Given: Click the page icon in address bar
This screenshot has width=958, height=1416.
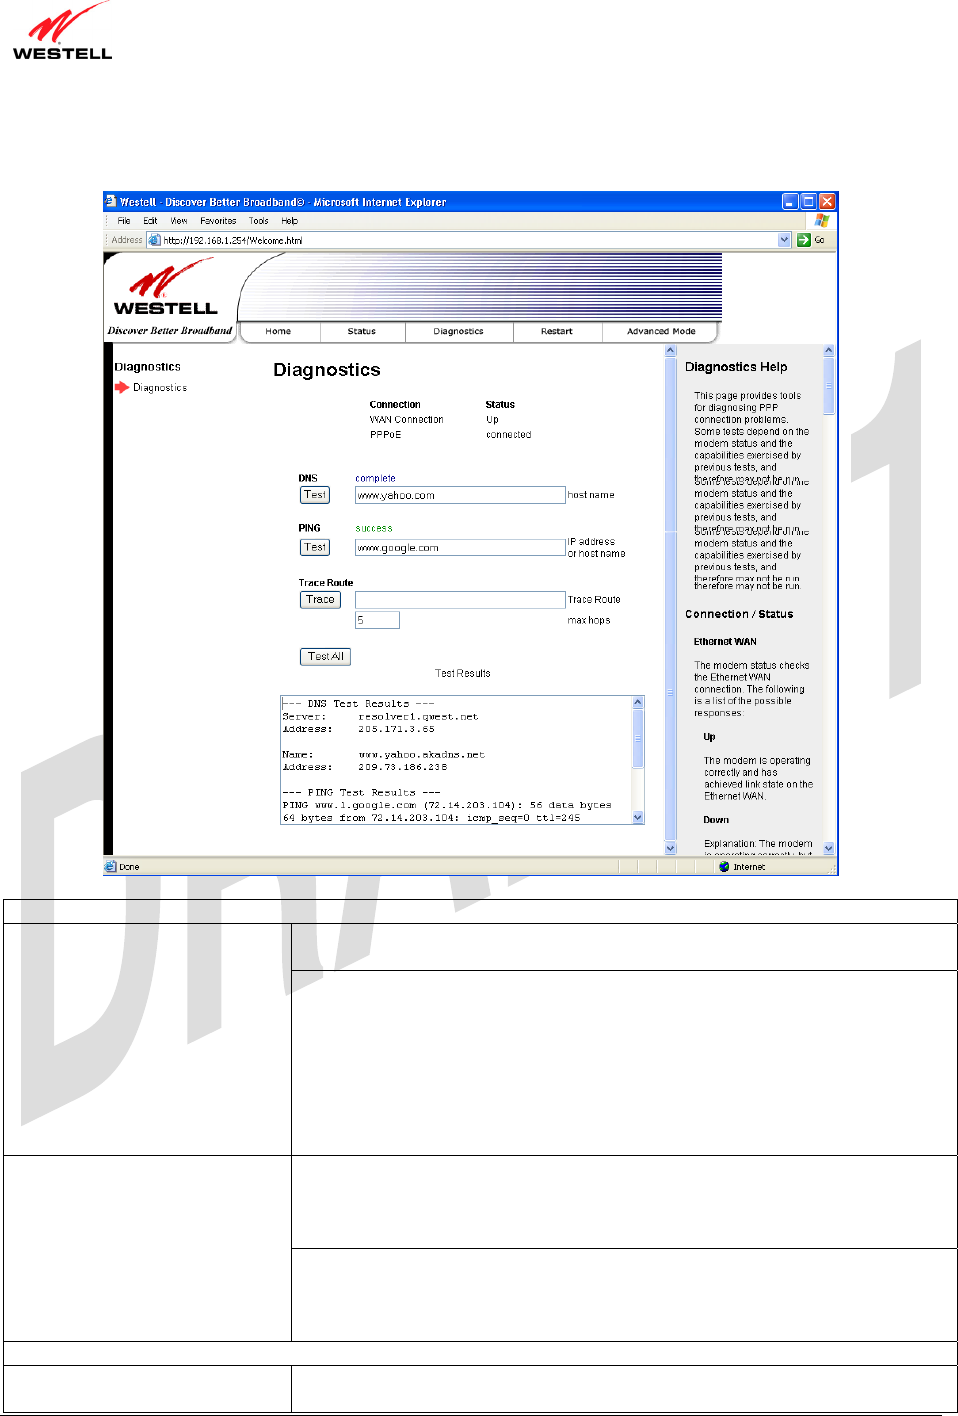Looking at the screenshot, I should (x=154, y=240).
